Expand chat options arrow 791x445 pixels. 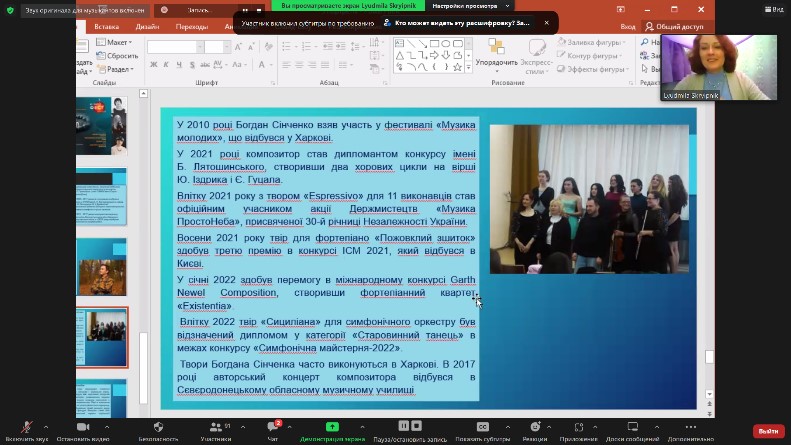[290, 427]
